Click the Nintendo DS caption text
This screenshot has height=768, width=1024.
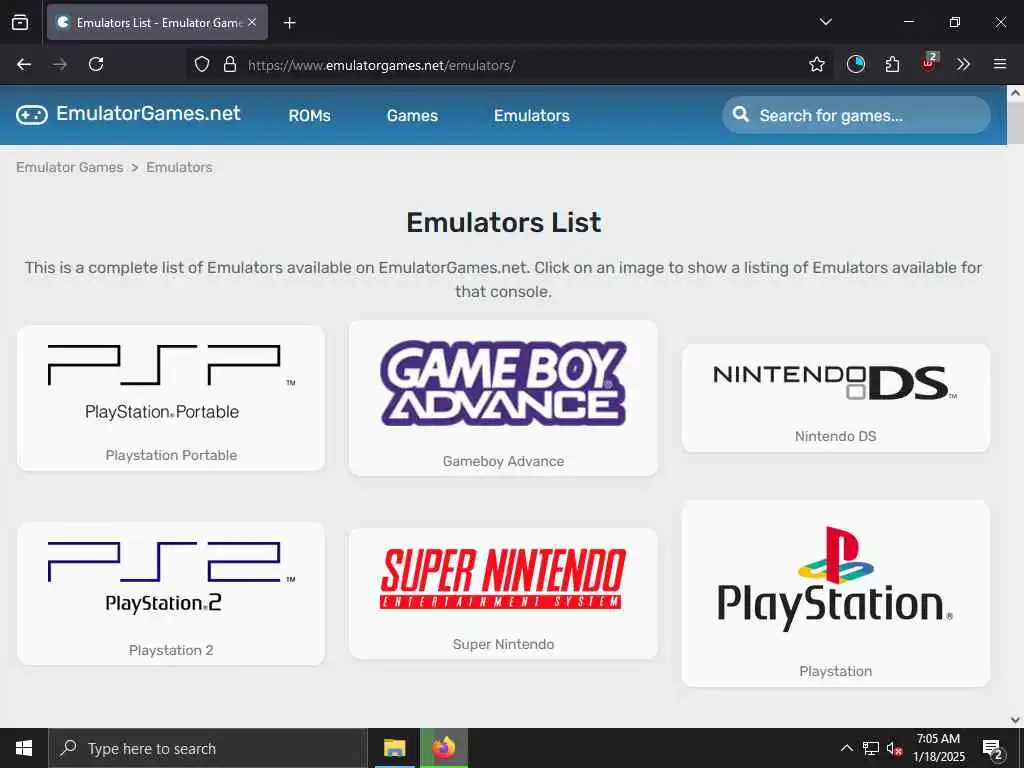pos(835,436)
